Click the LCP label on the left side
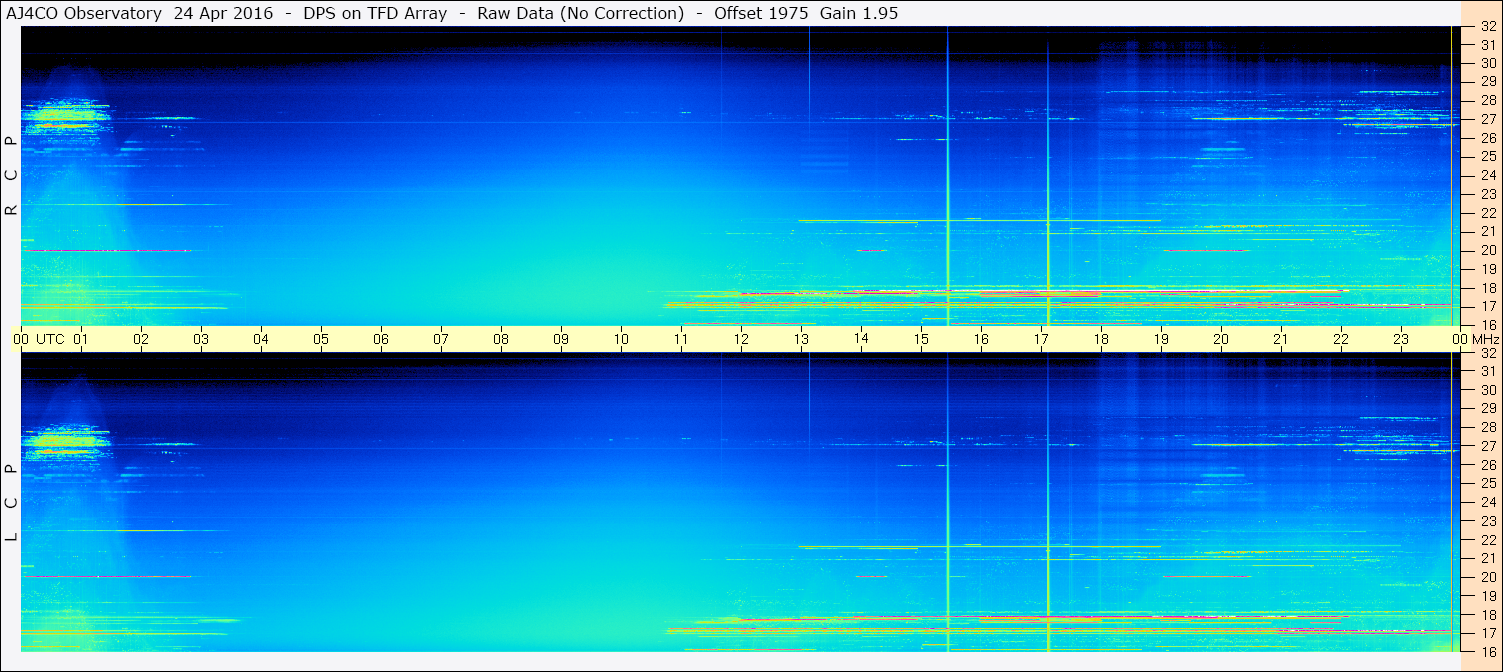The image size is (1503, 672). 11,503
